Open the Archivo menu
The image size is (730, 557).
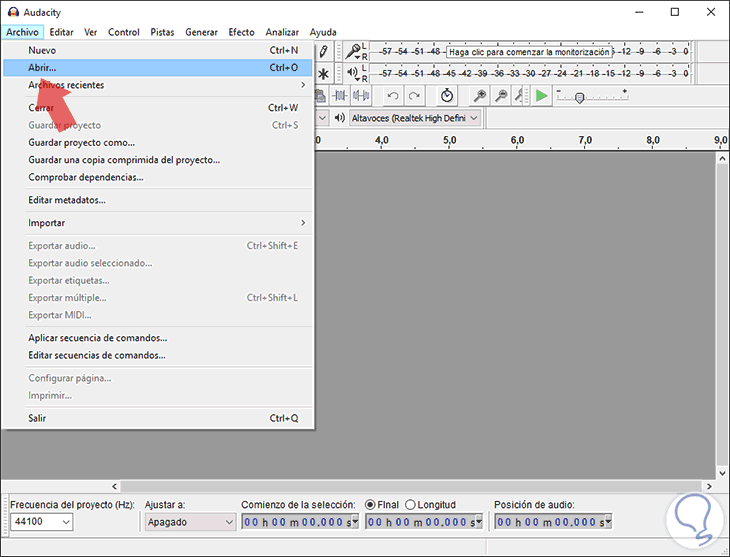click(x=22, y=32)
